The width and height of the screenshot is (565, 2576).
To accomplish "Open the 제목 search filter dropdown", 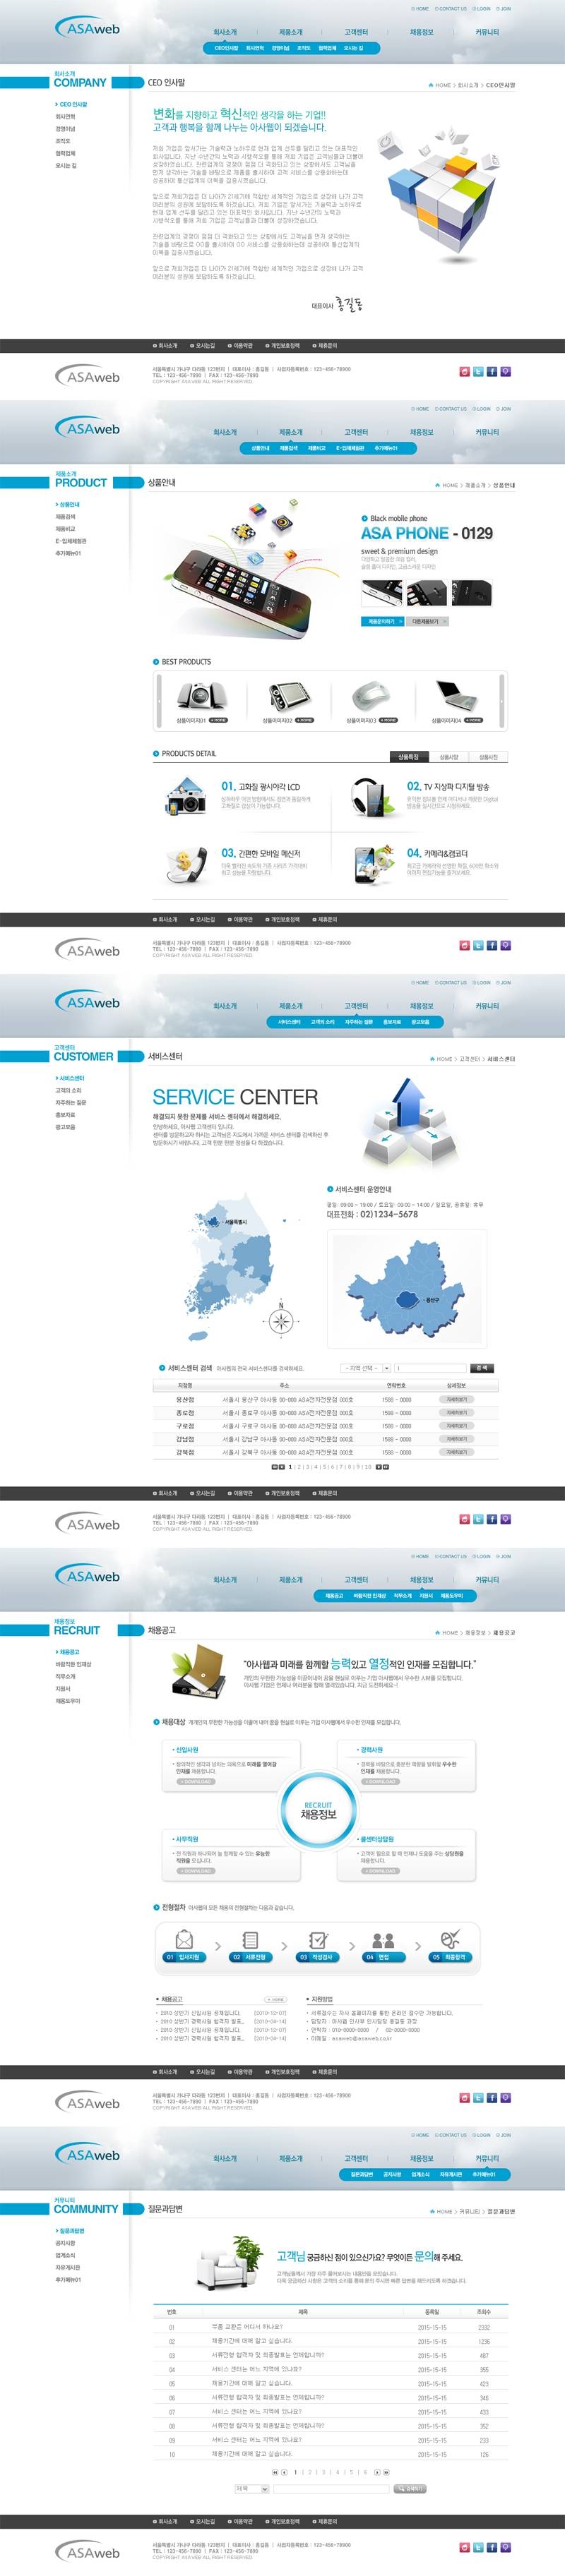I will point(251,2490).
